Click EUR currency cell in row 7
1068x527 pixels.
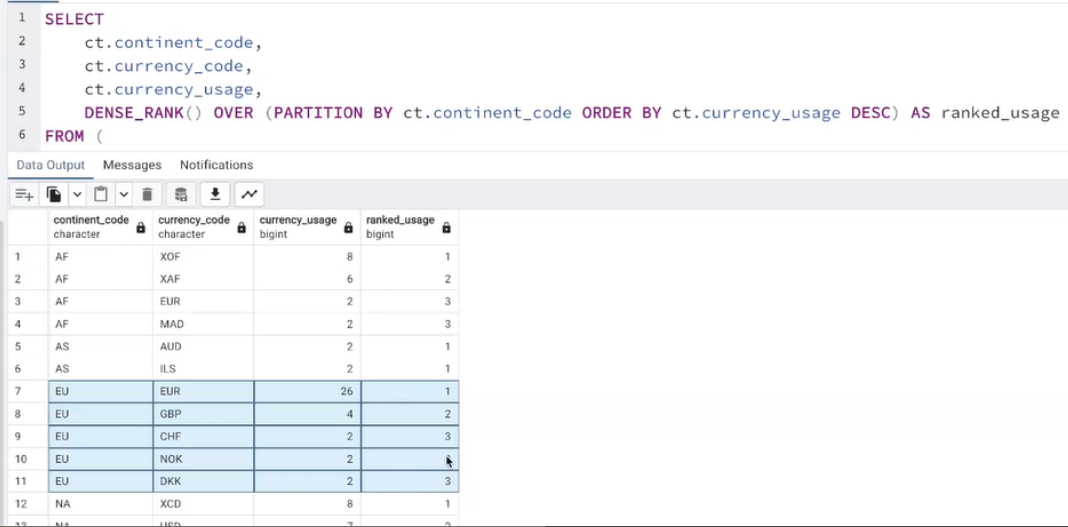click(204, 392)
